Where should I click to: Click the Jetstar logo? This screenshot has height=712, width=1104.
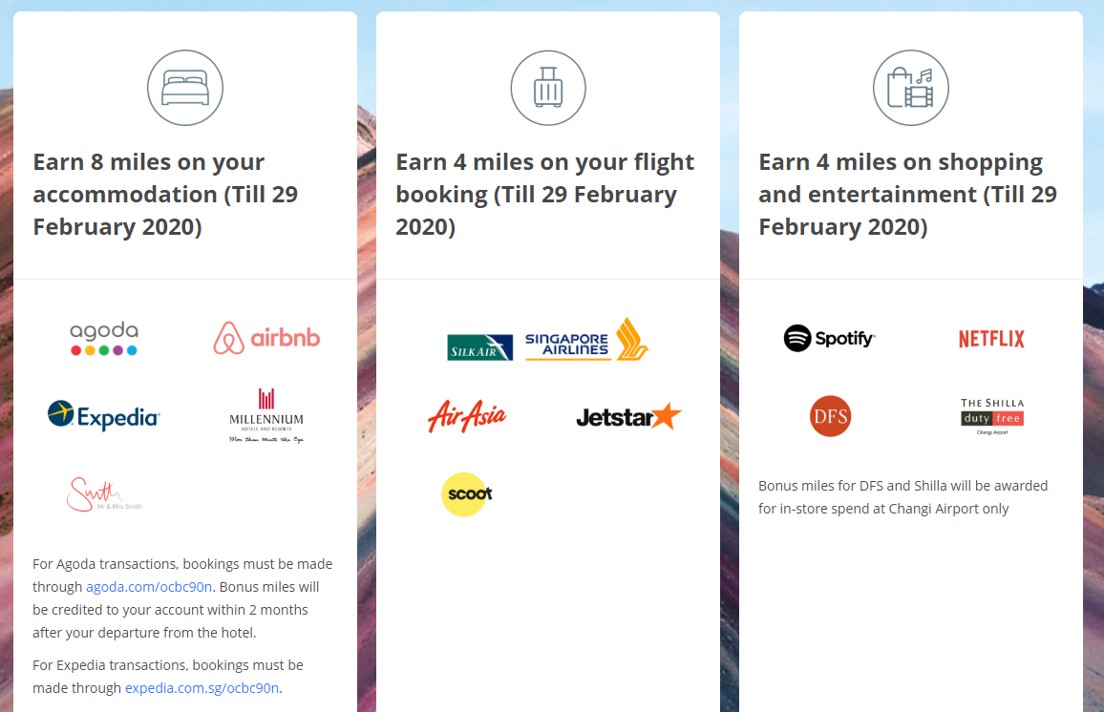[629, 416]
